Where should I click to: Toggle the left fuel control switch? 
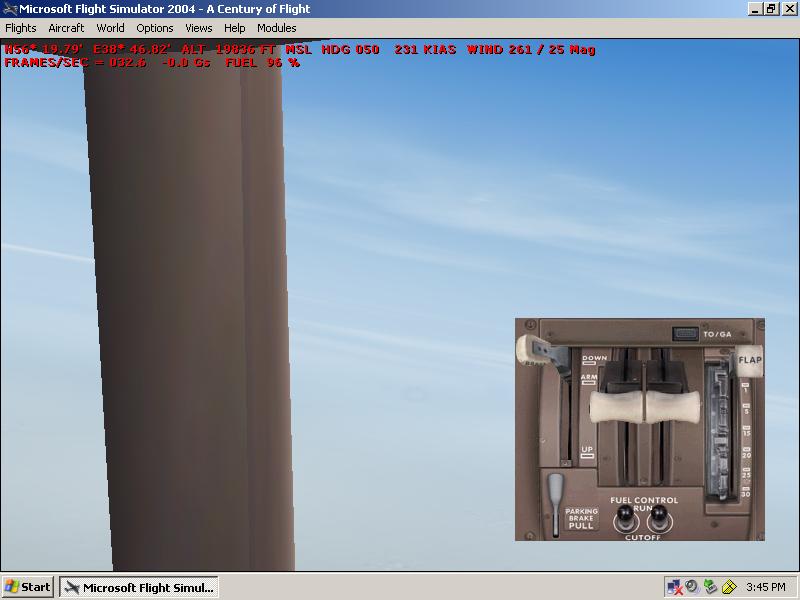(x=624, y=517)
